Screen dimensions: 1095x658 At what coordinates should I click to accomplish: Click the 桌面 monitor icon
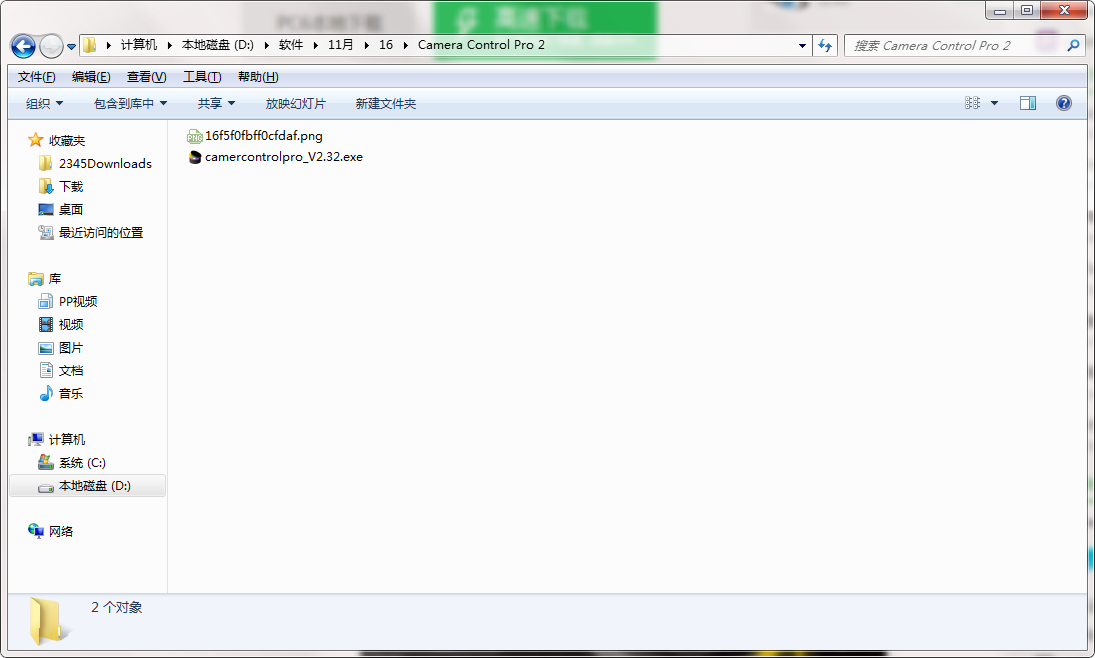tap(46, 209)
